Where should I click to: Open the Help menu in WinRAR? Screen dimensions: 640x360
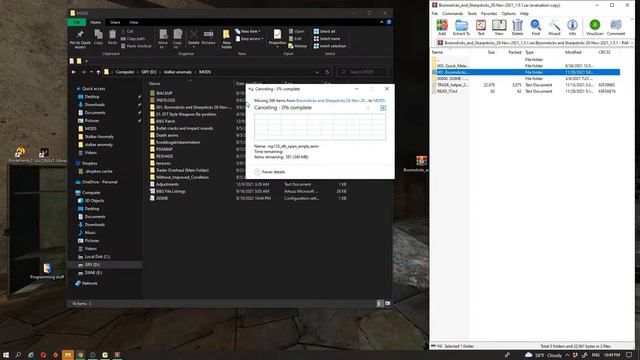[524, 13]
